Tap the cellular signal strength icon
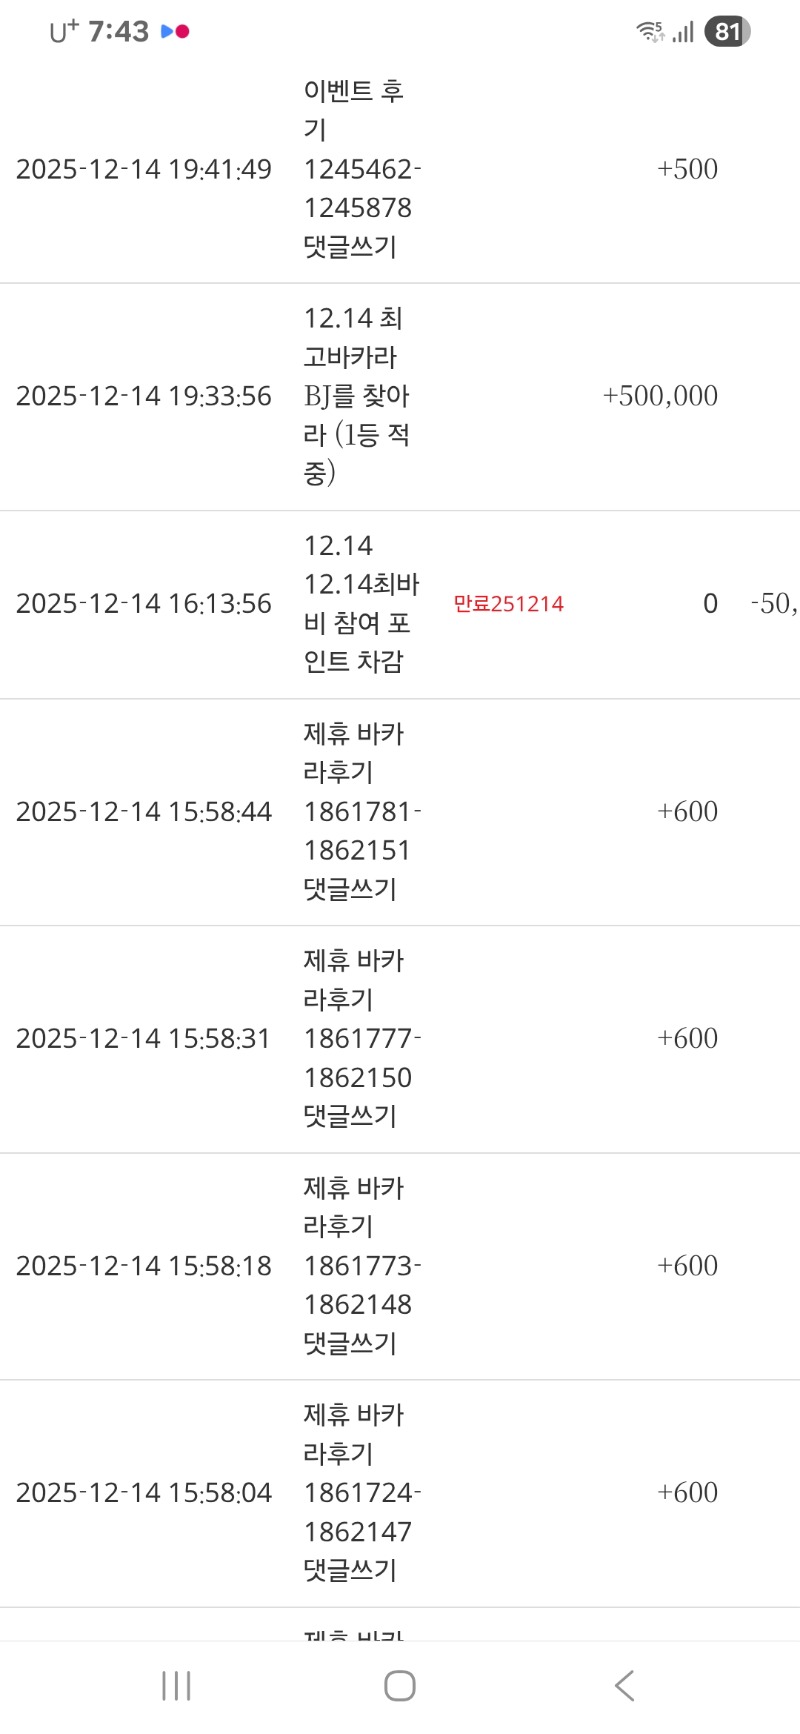This screenshot has width=800, height=1734. point(683,33)
